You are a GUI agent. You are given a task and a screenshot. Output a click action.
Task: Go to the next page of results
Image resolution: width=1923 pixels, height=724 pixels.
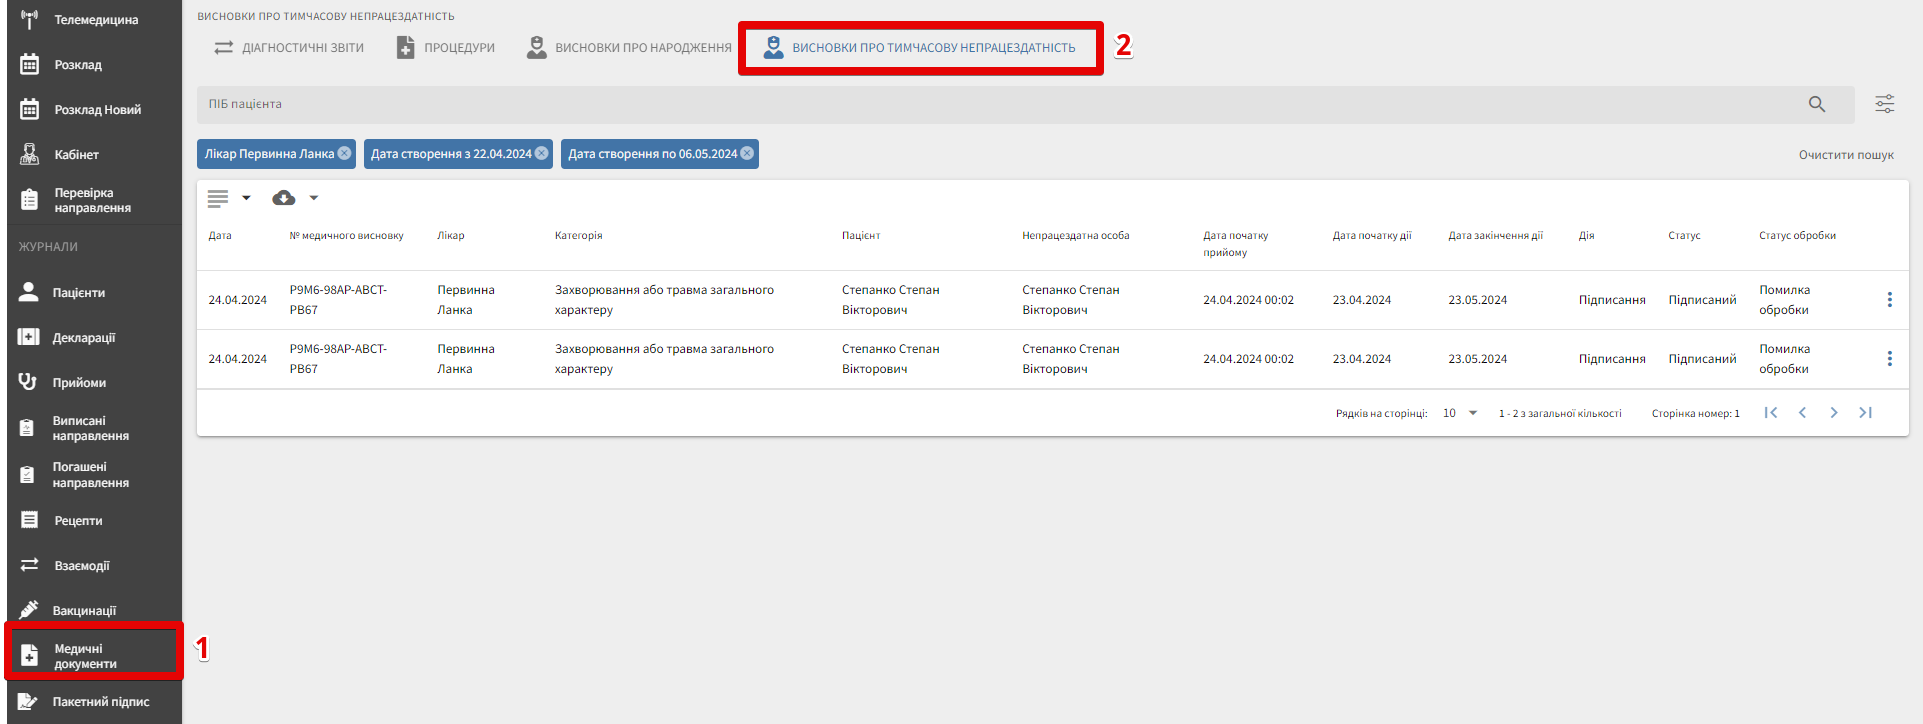1833,413
